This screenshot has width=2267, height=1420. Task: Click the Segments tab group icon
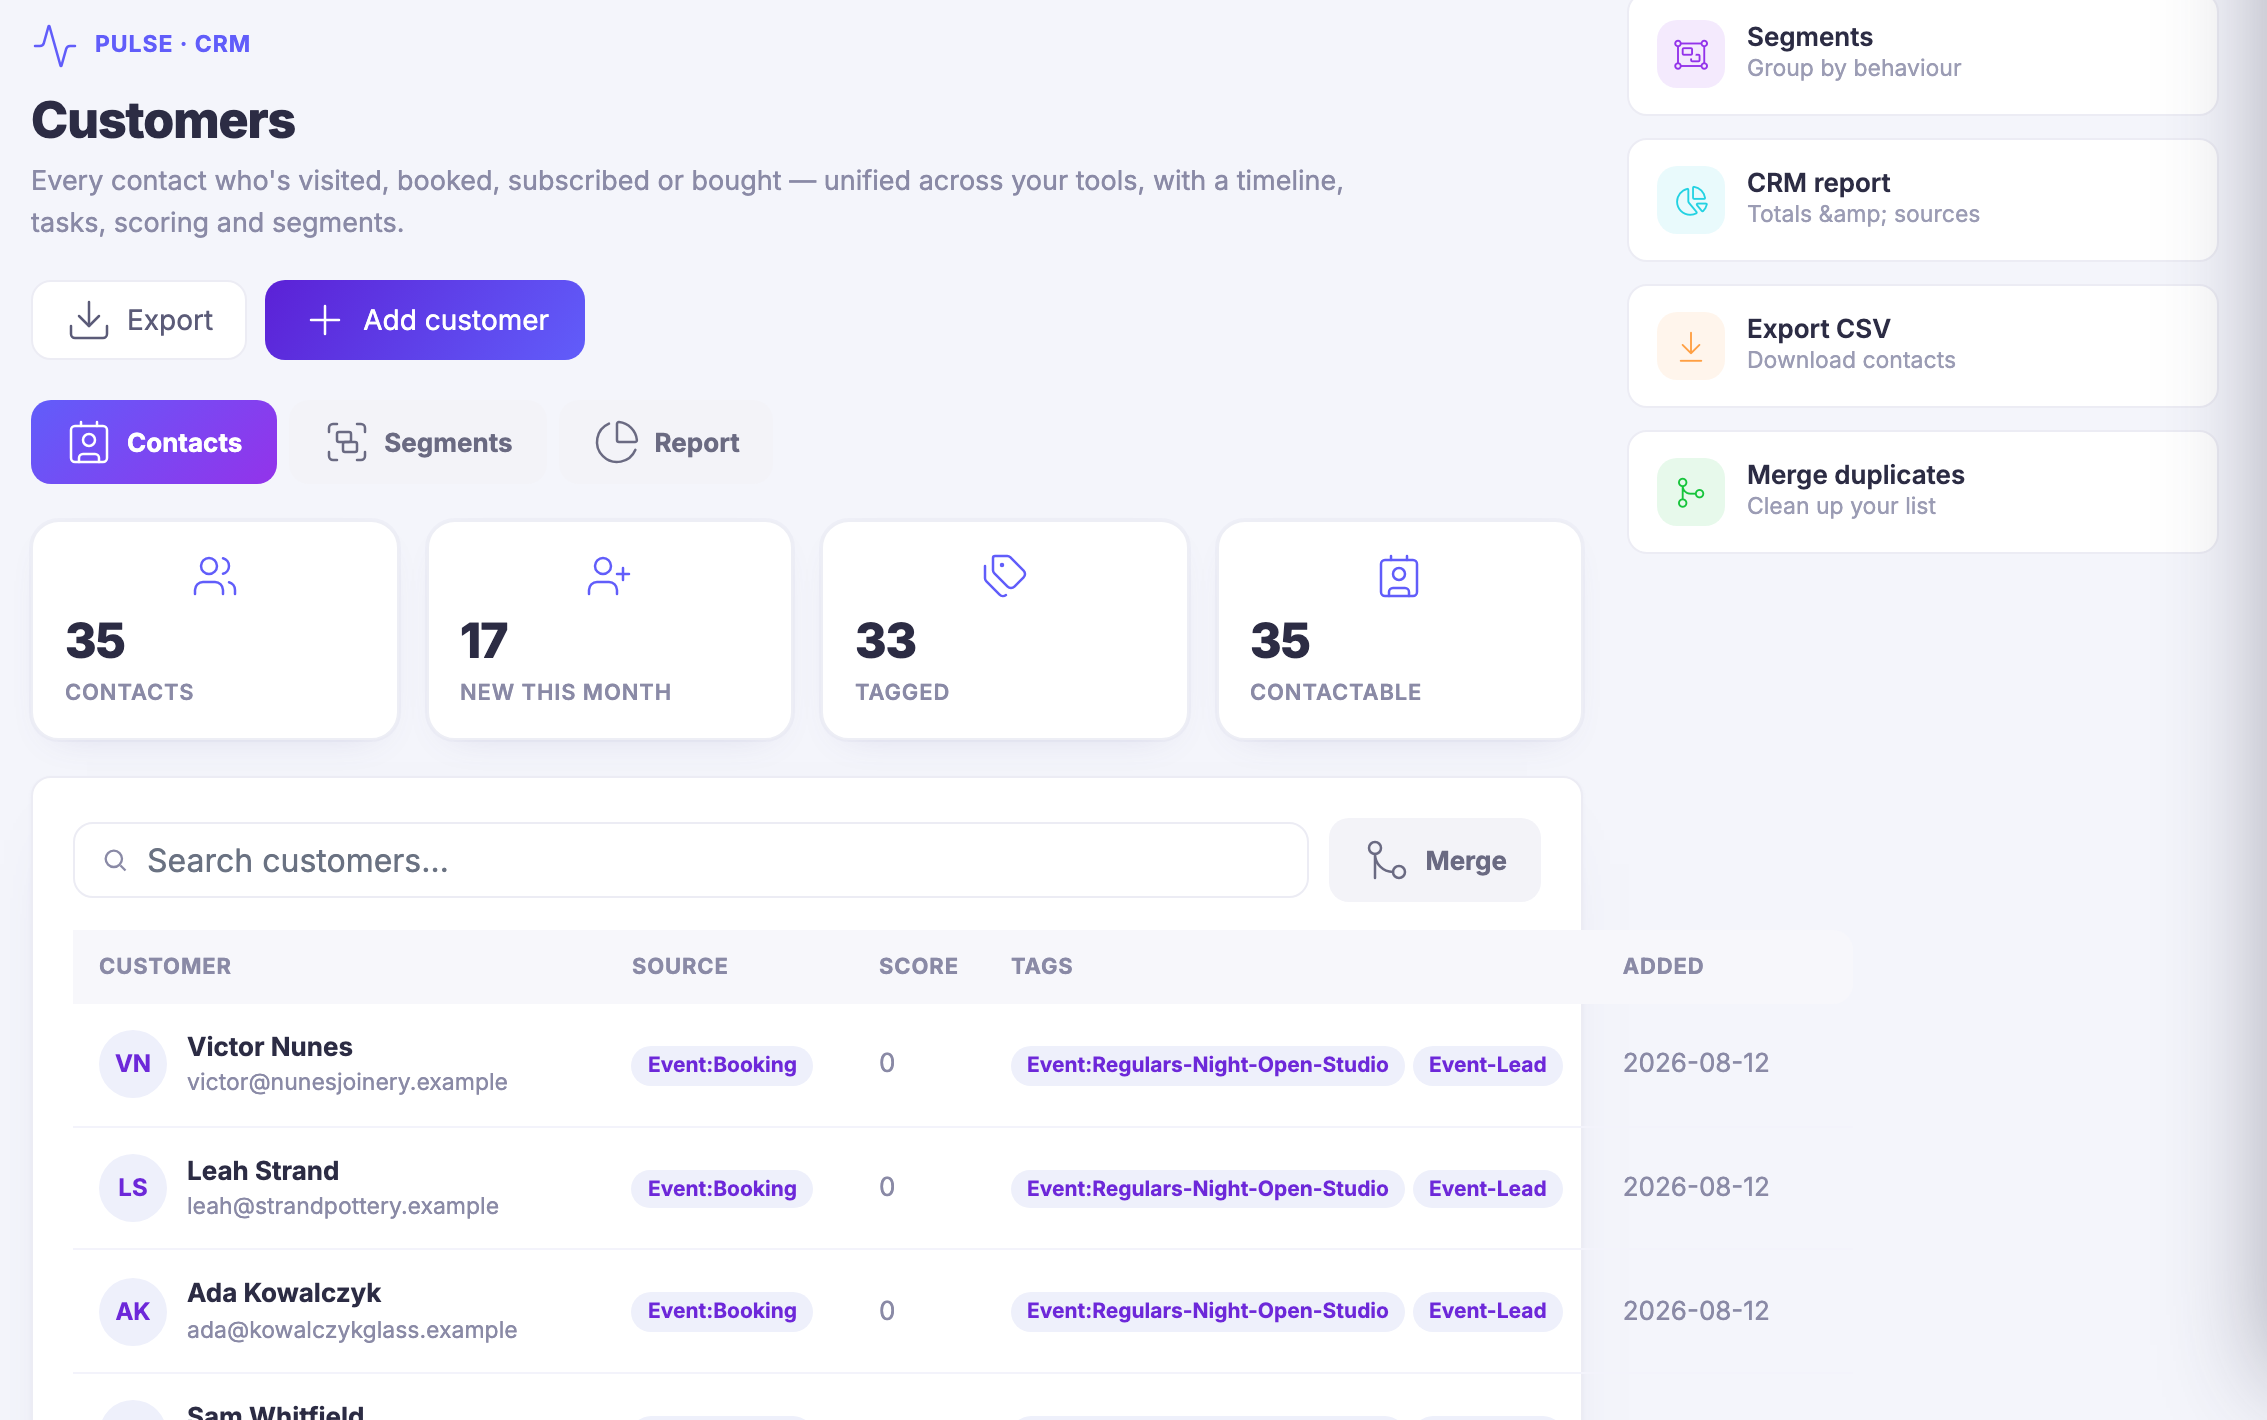[x=347, y=442]
